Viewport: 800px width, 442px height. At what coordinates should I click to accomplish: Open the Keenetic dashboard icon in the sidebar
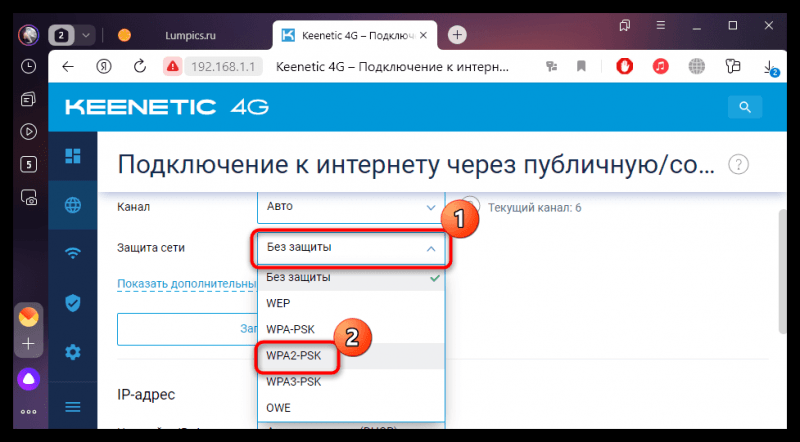[72, 156]
